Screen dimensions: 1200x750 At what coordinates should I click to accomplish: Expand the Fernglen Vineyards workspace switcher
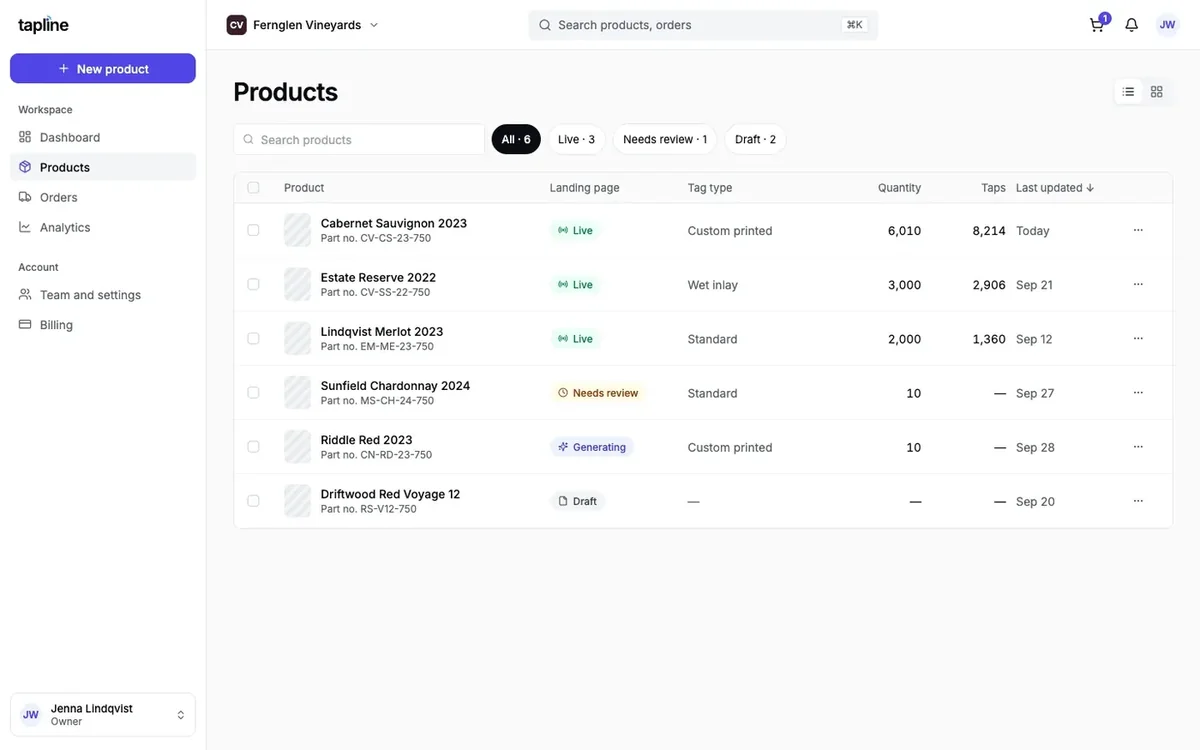[304, 25]
